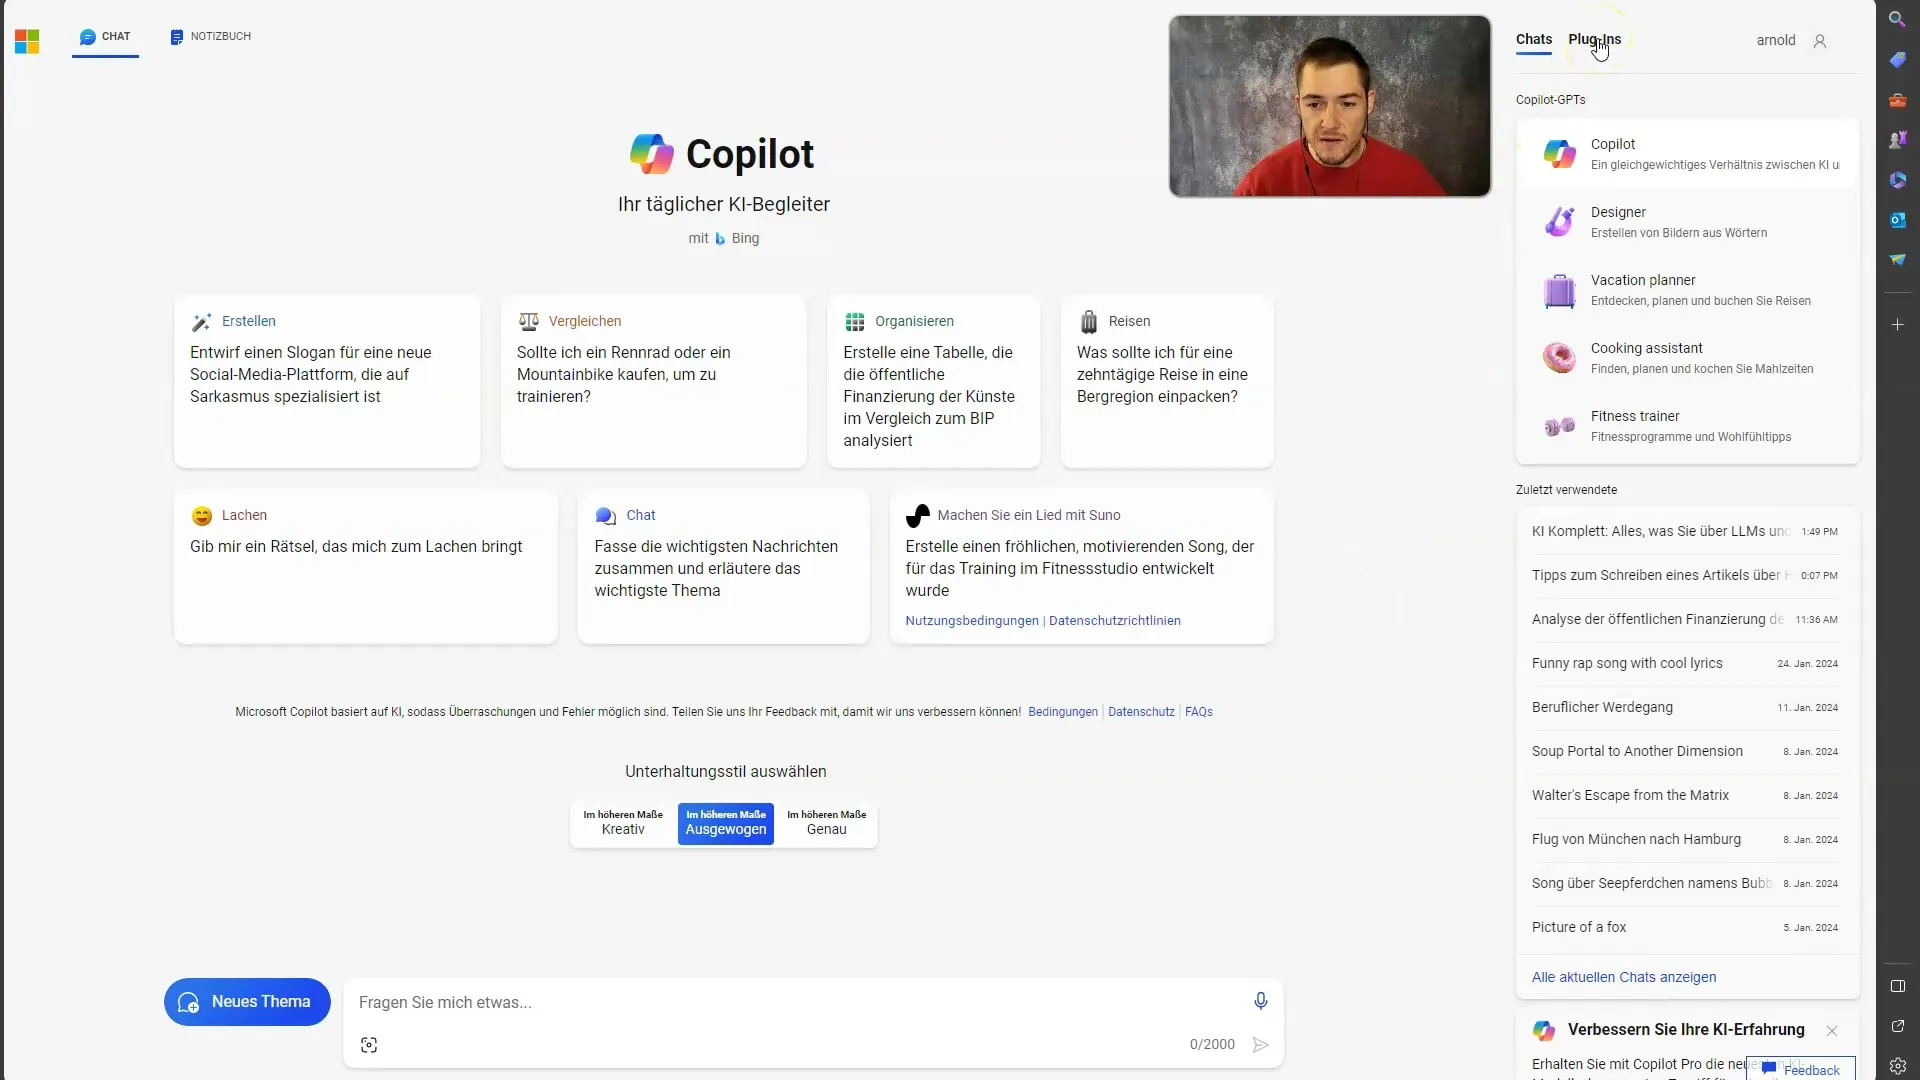
Task: Click the Copilot GPT icon
Action: (1560, 153)
